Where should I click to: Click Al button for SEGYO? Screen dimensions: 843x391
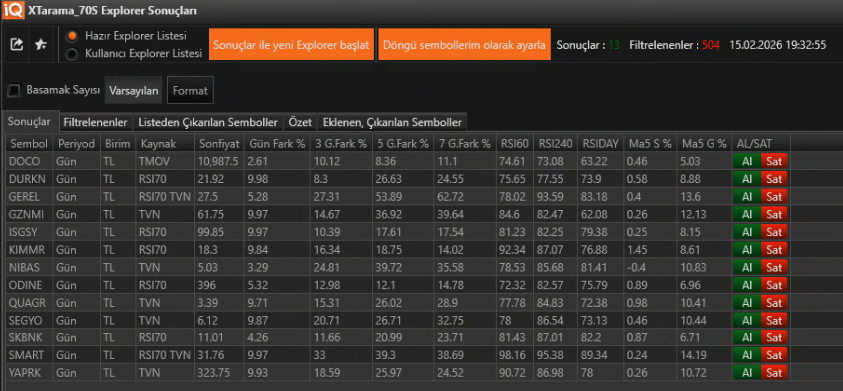pos(747,321)
